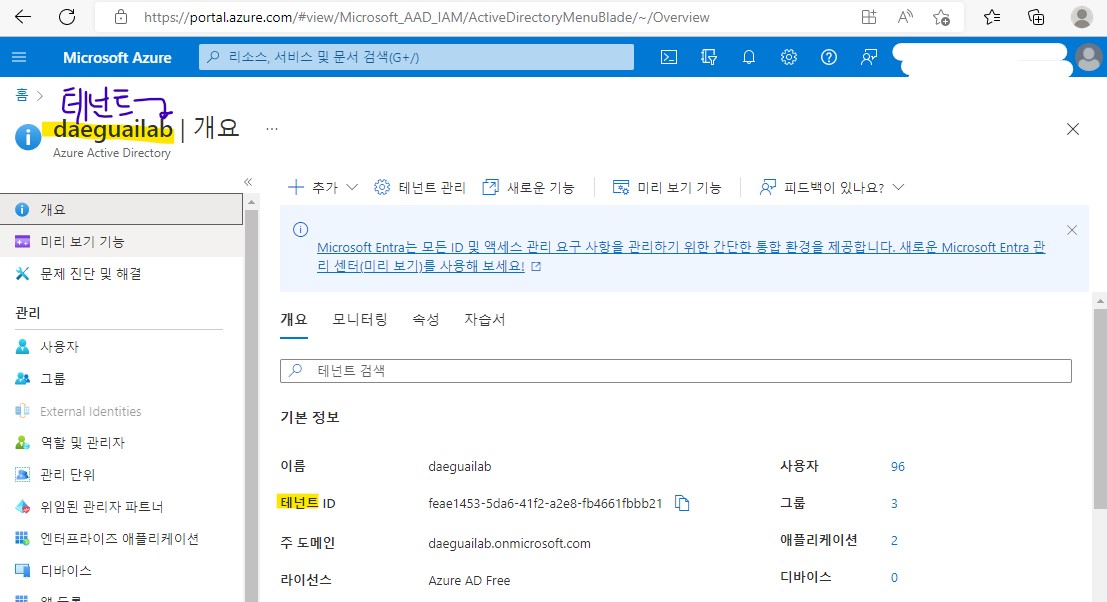Select the license text Azure AD Free
This screenshot has height=602, width=1107.
469,580
